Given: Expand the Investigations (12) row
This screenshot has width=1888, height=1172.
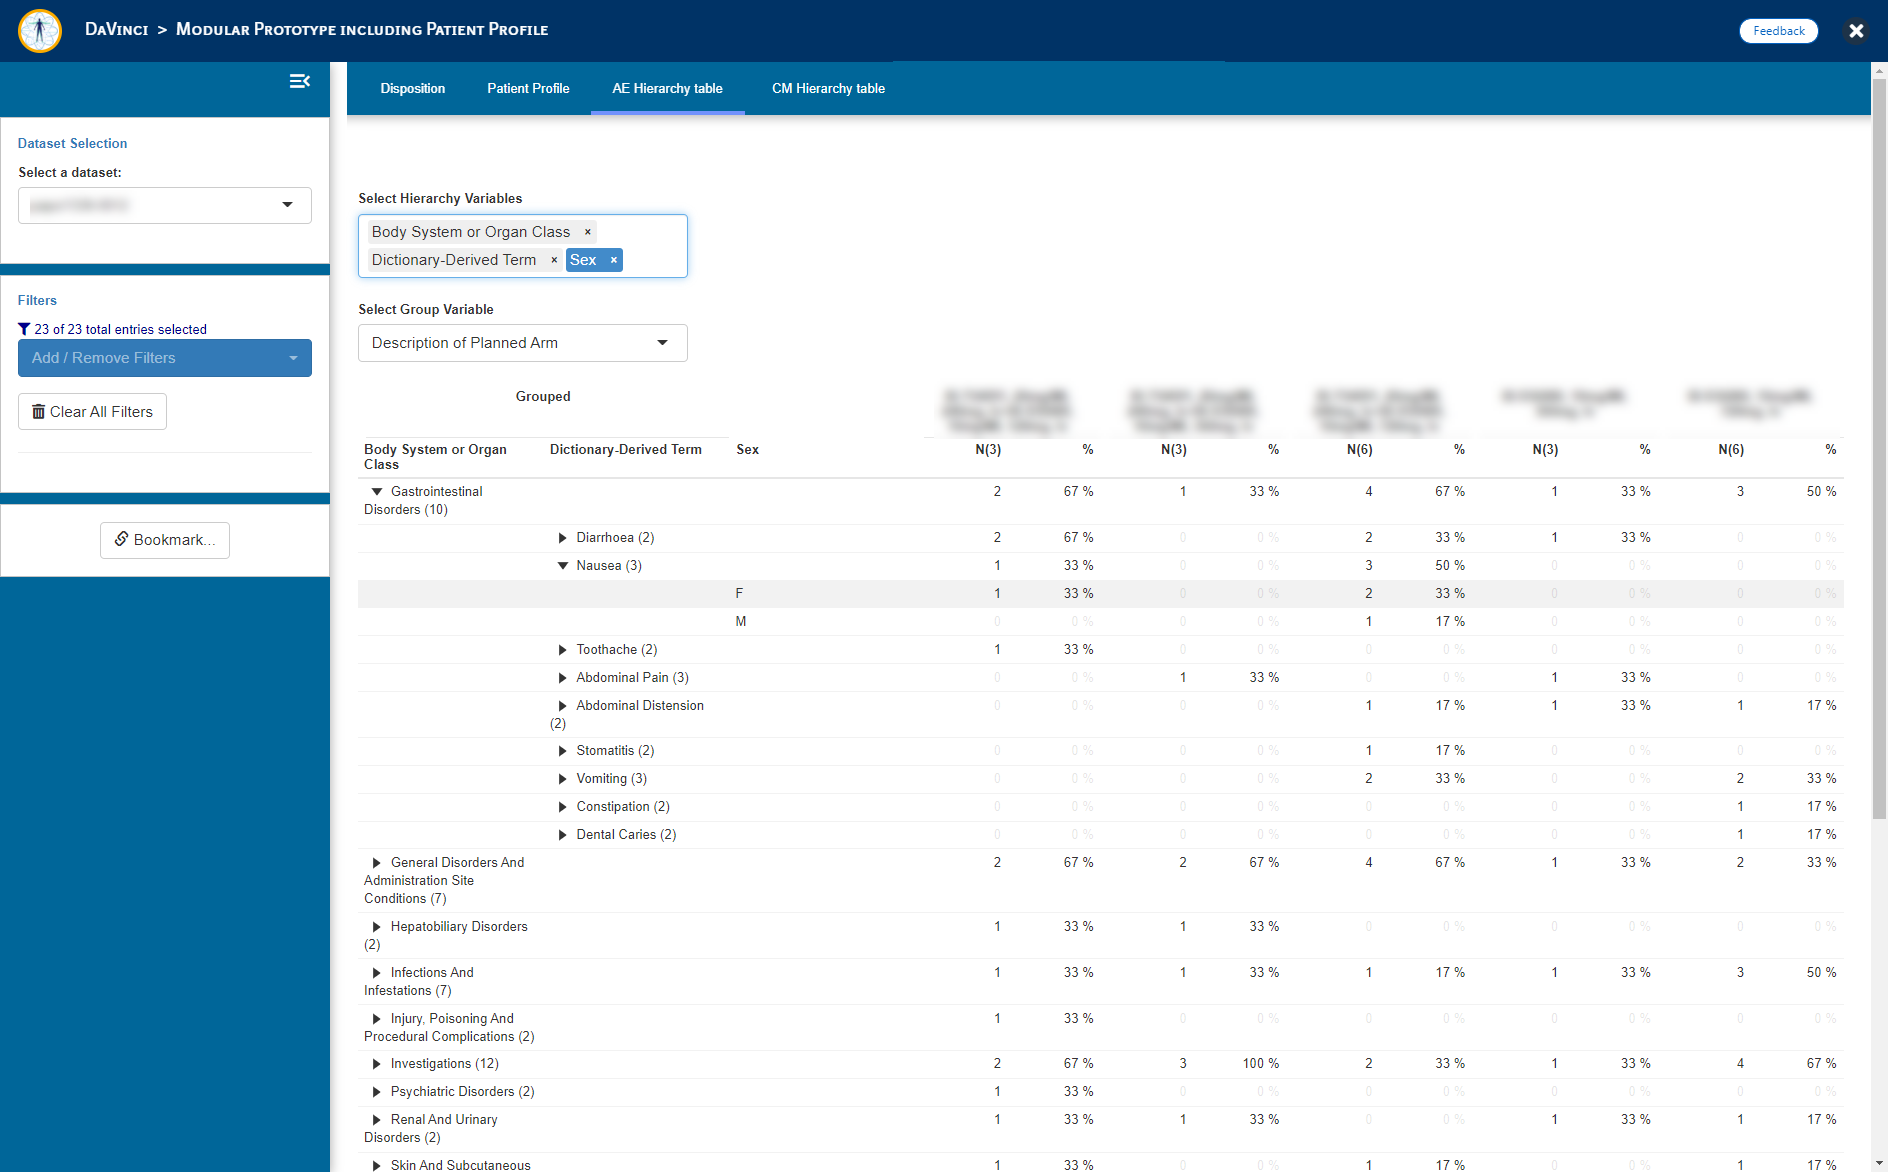Looking at the screenshot, I should tap(377, 1064).
